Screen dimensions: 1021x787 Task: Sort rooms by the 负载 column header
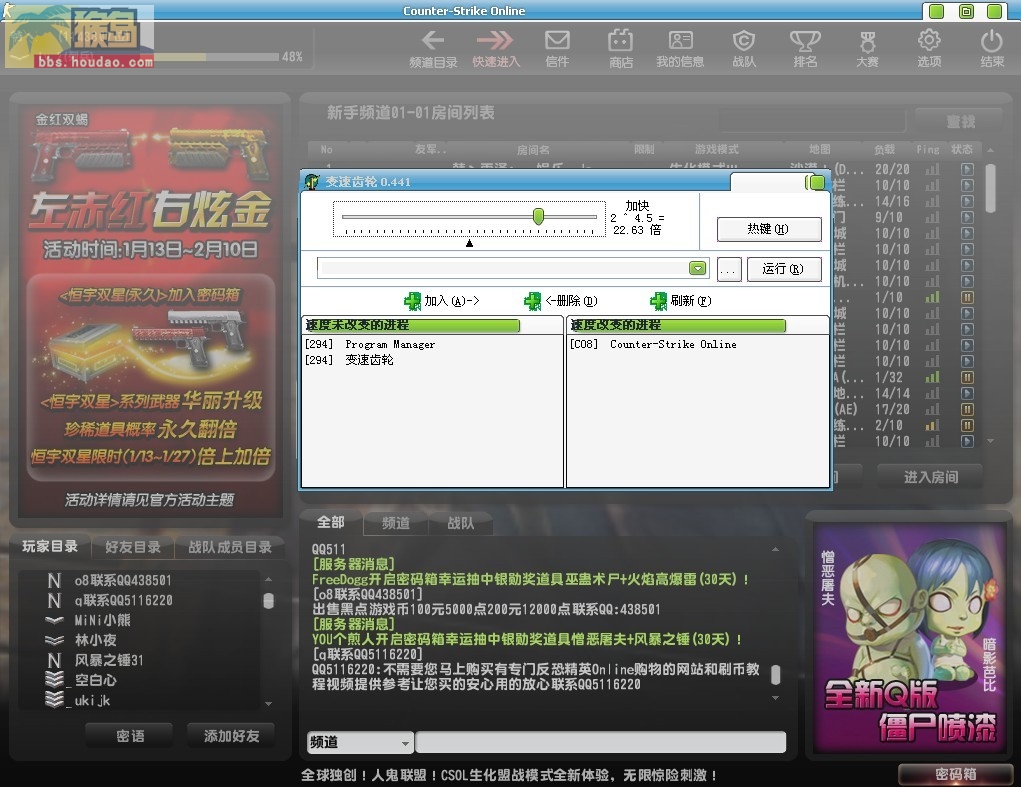pyautogui.click(x=884, y=149)
